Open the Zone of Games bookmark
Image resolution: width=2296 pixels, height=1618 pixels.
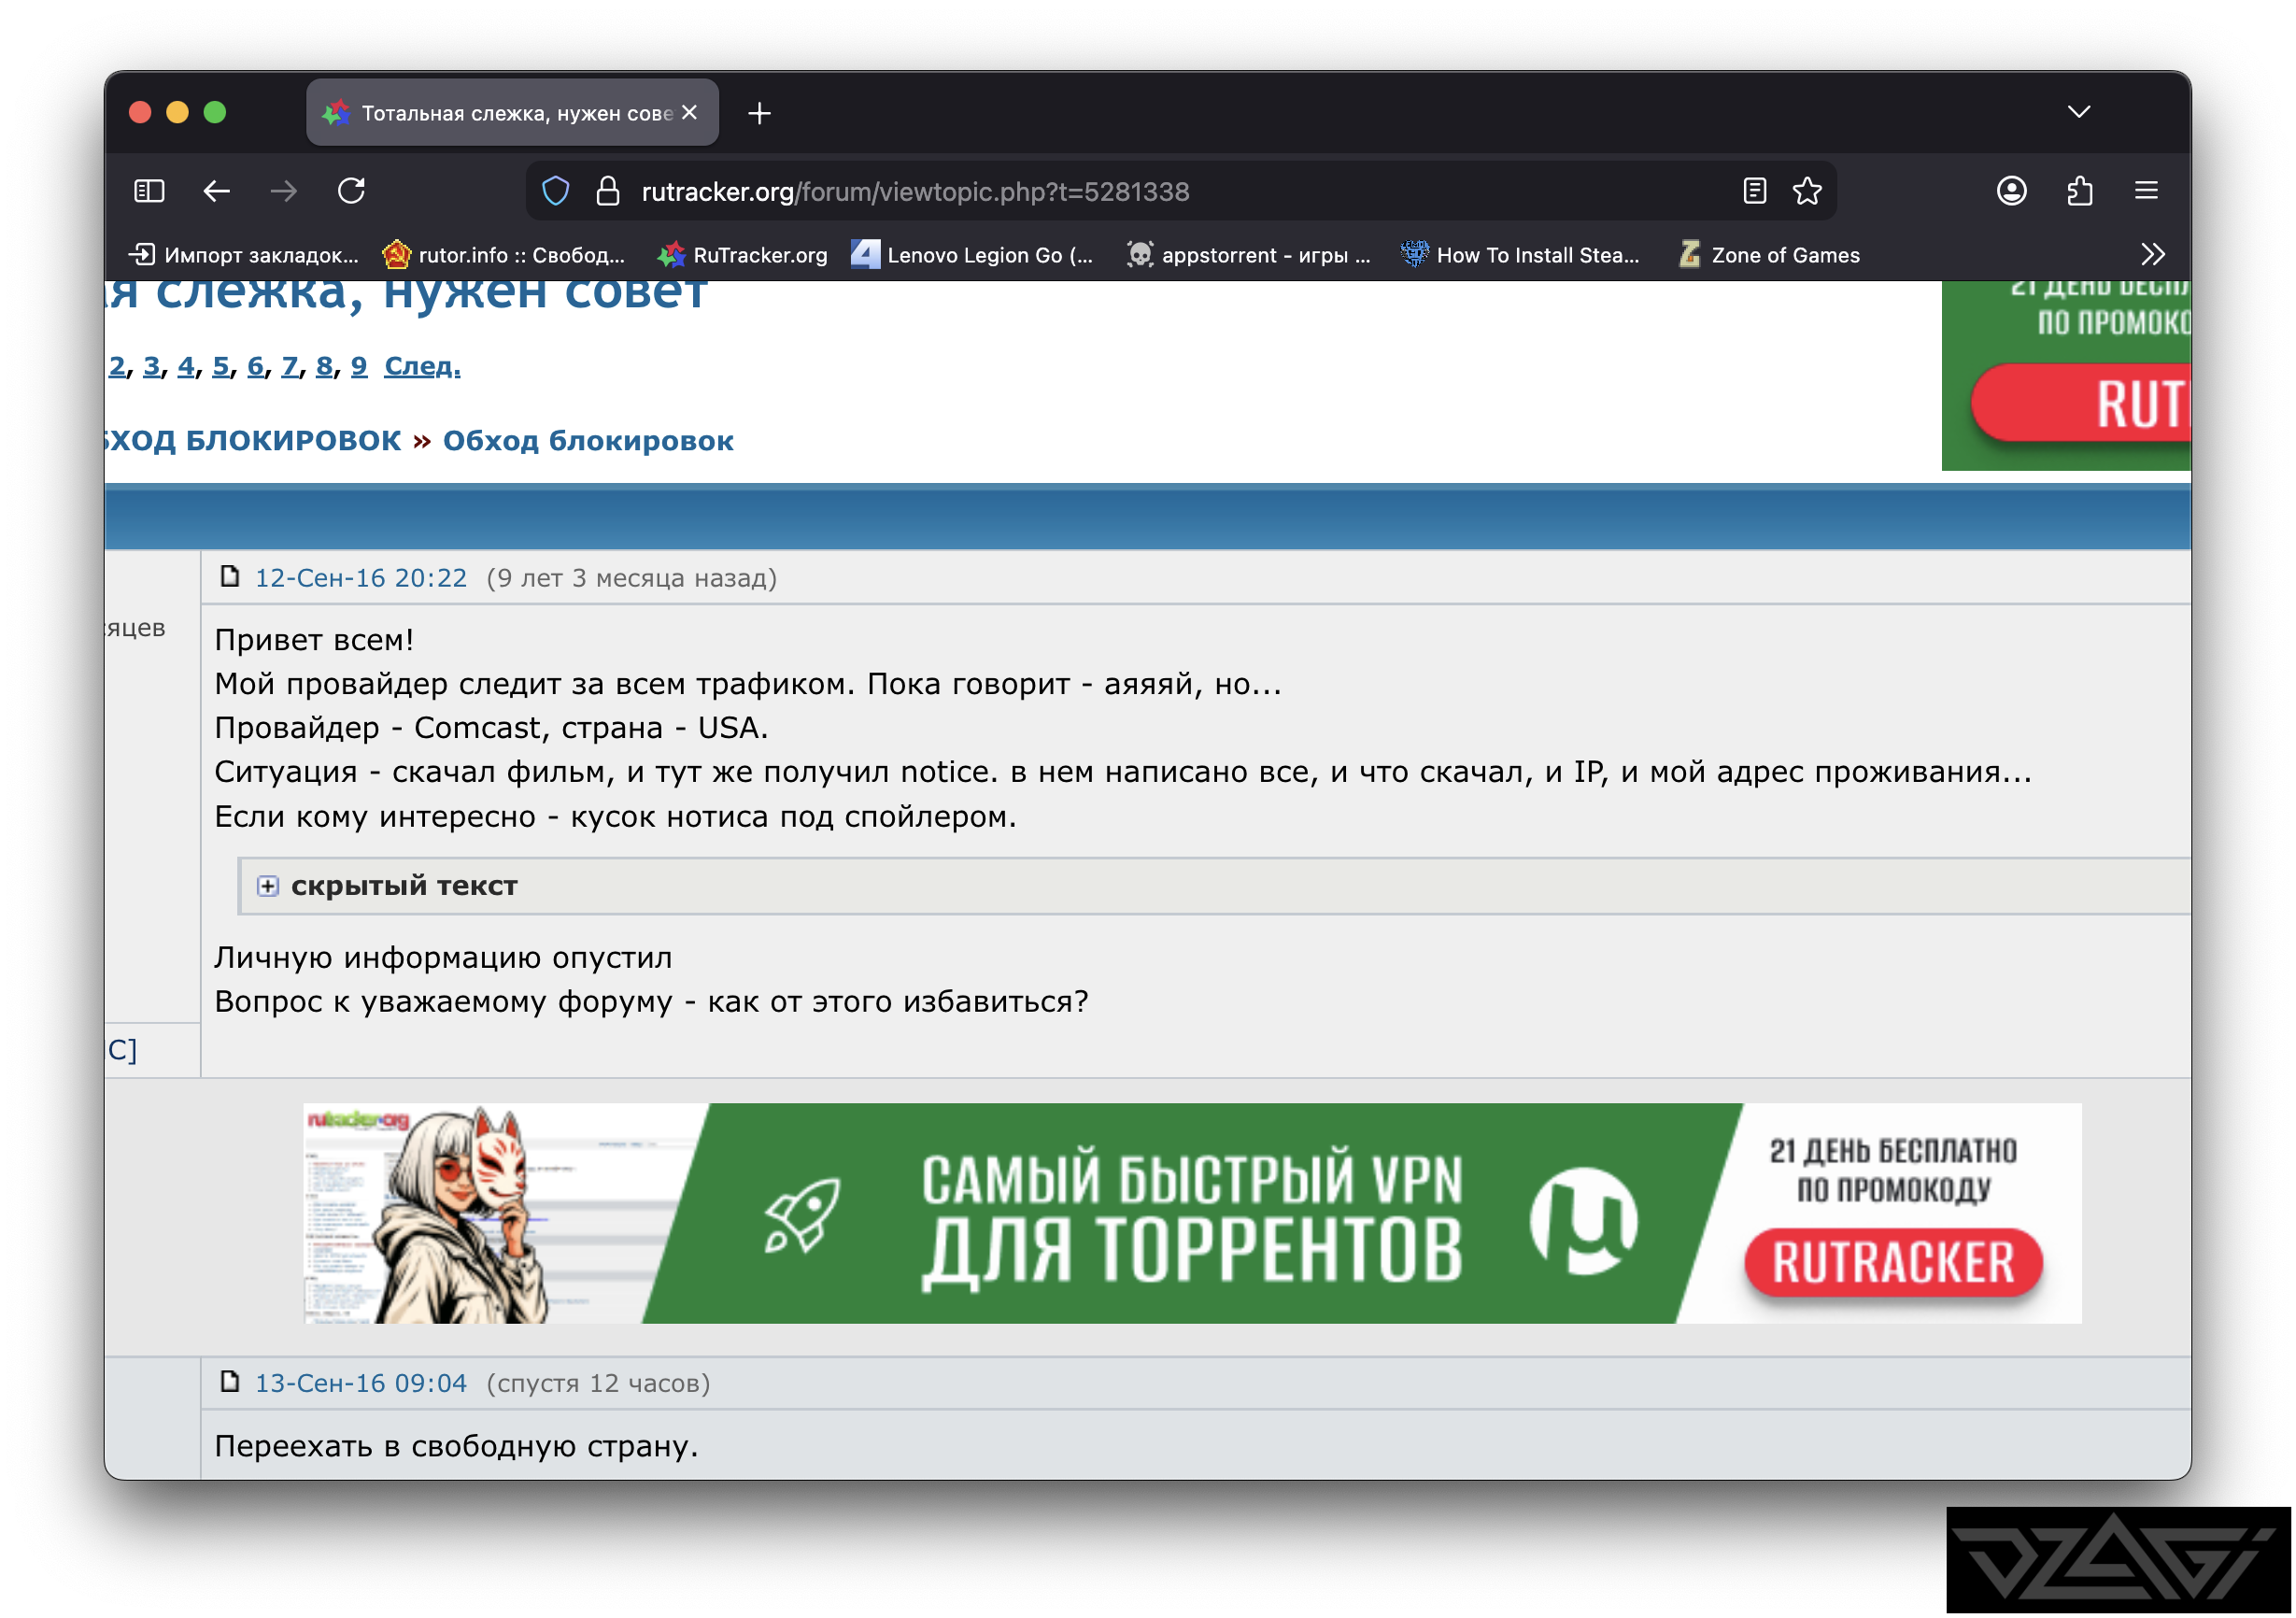pos(1770,255)
